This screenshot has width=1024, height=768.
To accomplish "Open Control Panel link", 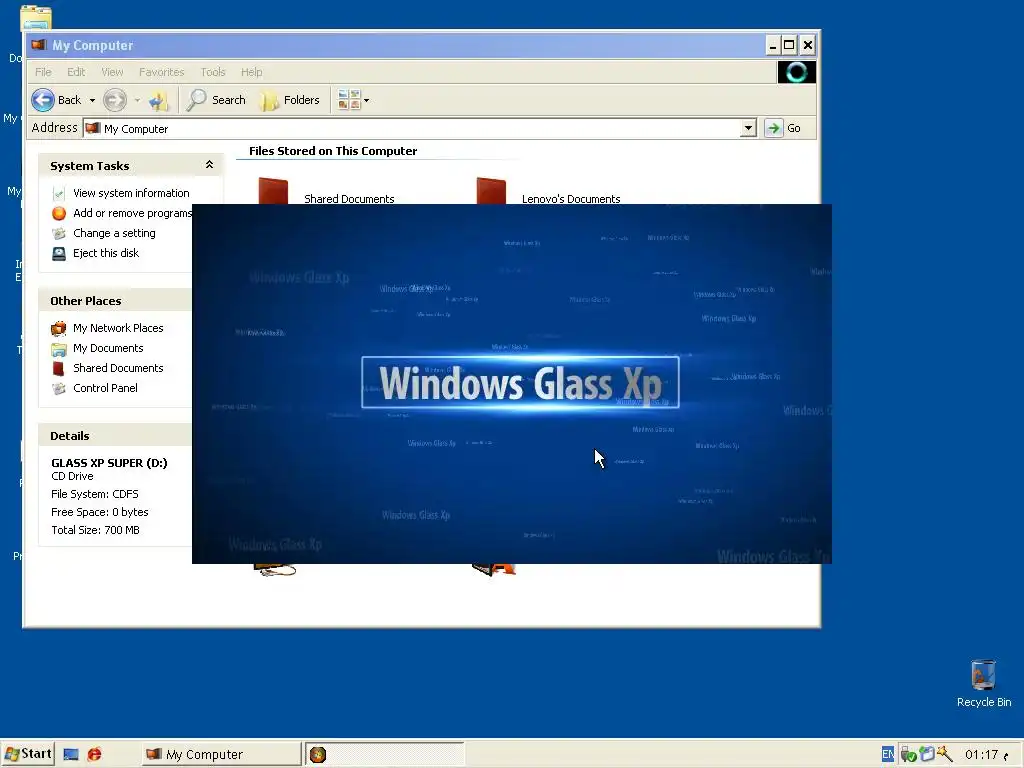I will click(105, 388).
